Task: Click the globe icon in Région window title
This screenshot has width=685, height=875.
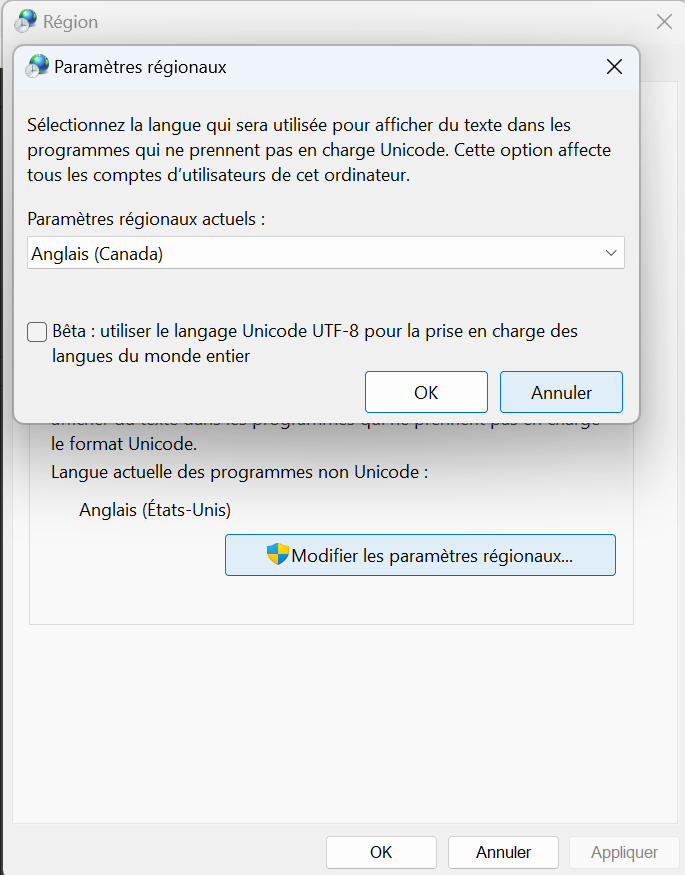Action: [x=26, y=21]
